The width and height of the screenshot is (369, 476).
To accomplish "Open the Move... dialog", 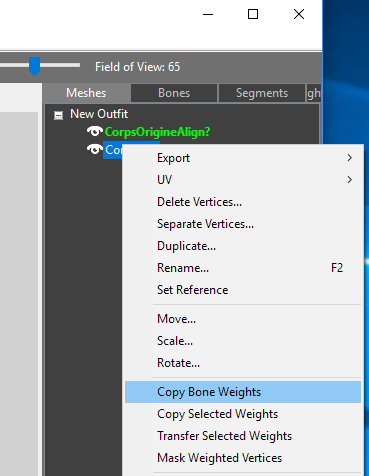I will click(243, 319).
